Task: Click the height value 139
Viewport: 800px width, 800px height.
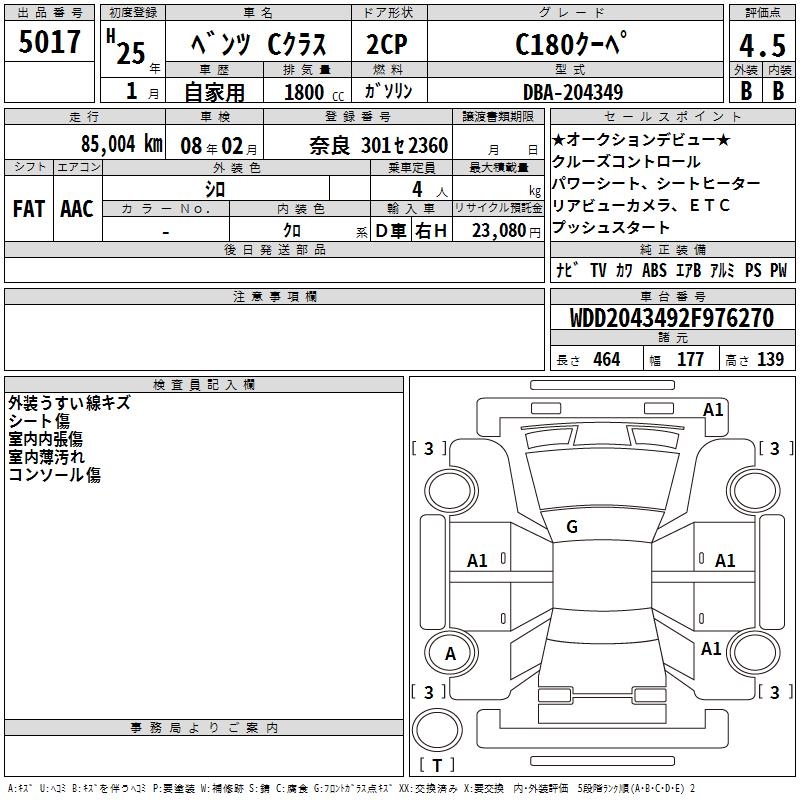Action: tap(770, 359)
